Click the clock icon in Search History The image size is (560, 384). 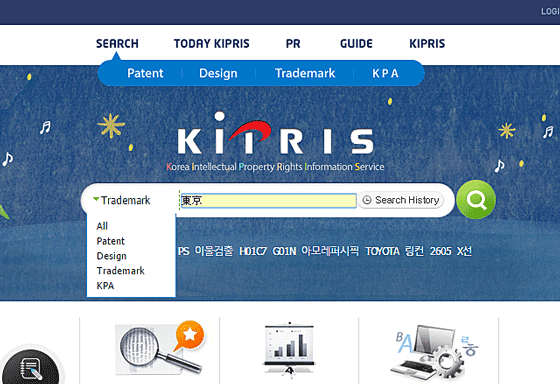point(367,200)
